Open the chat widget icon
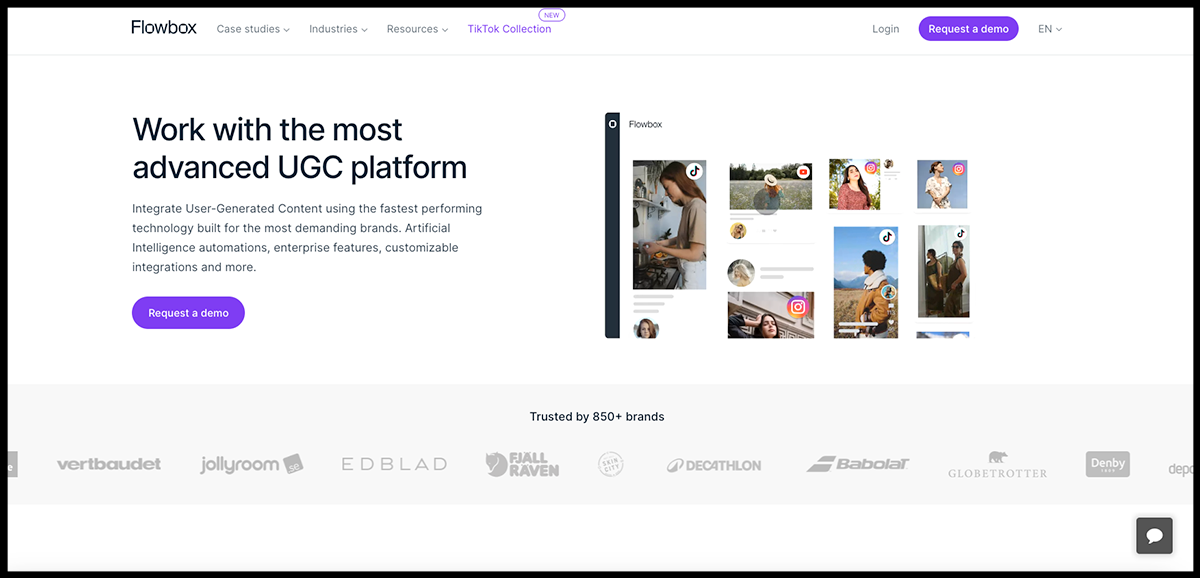Viewport: 1200px width, 578px height. (1153, 536)
